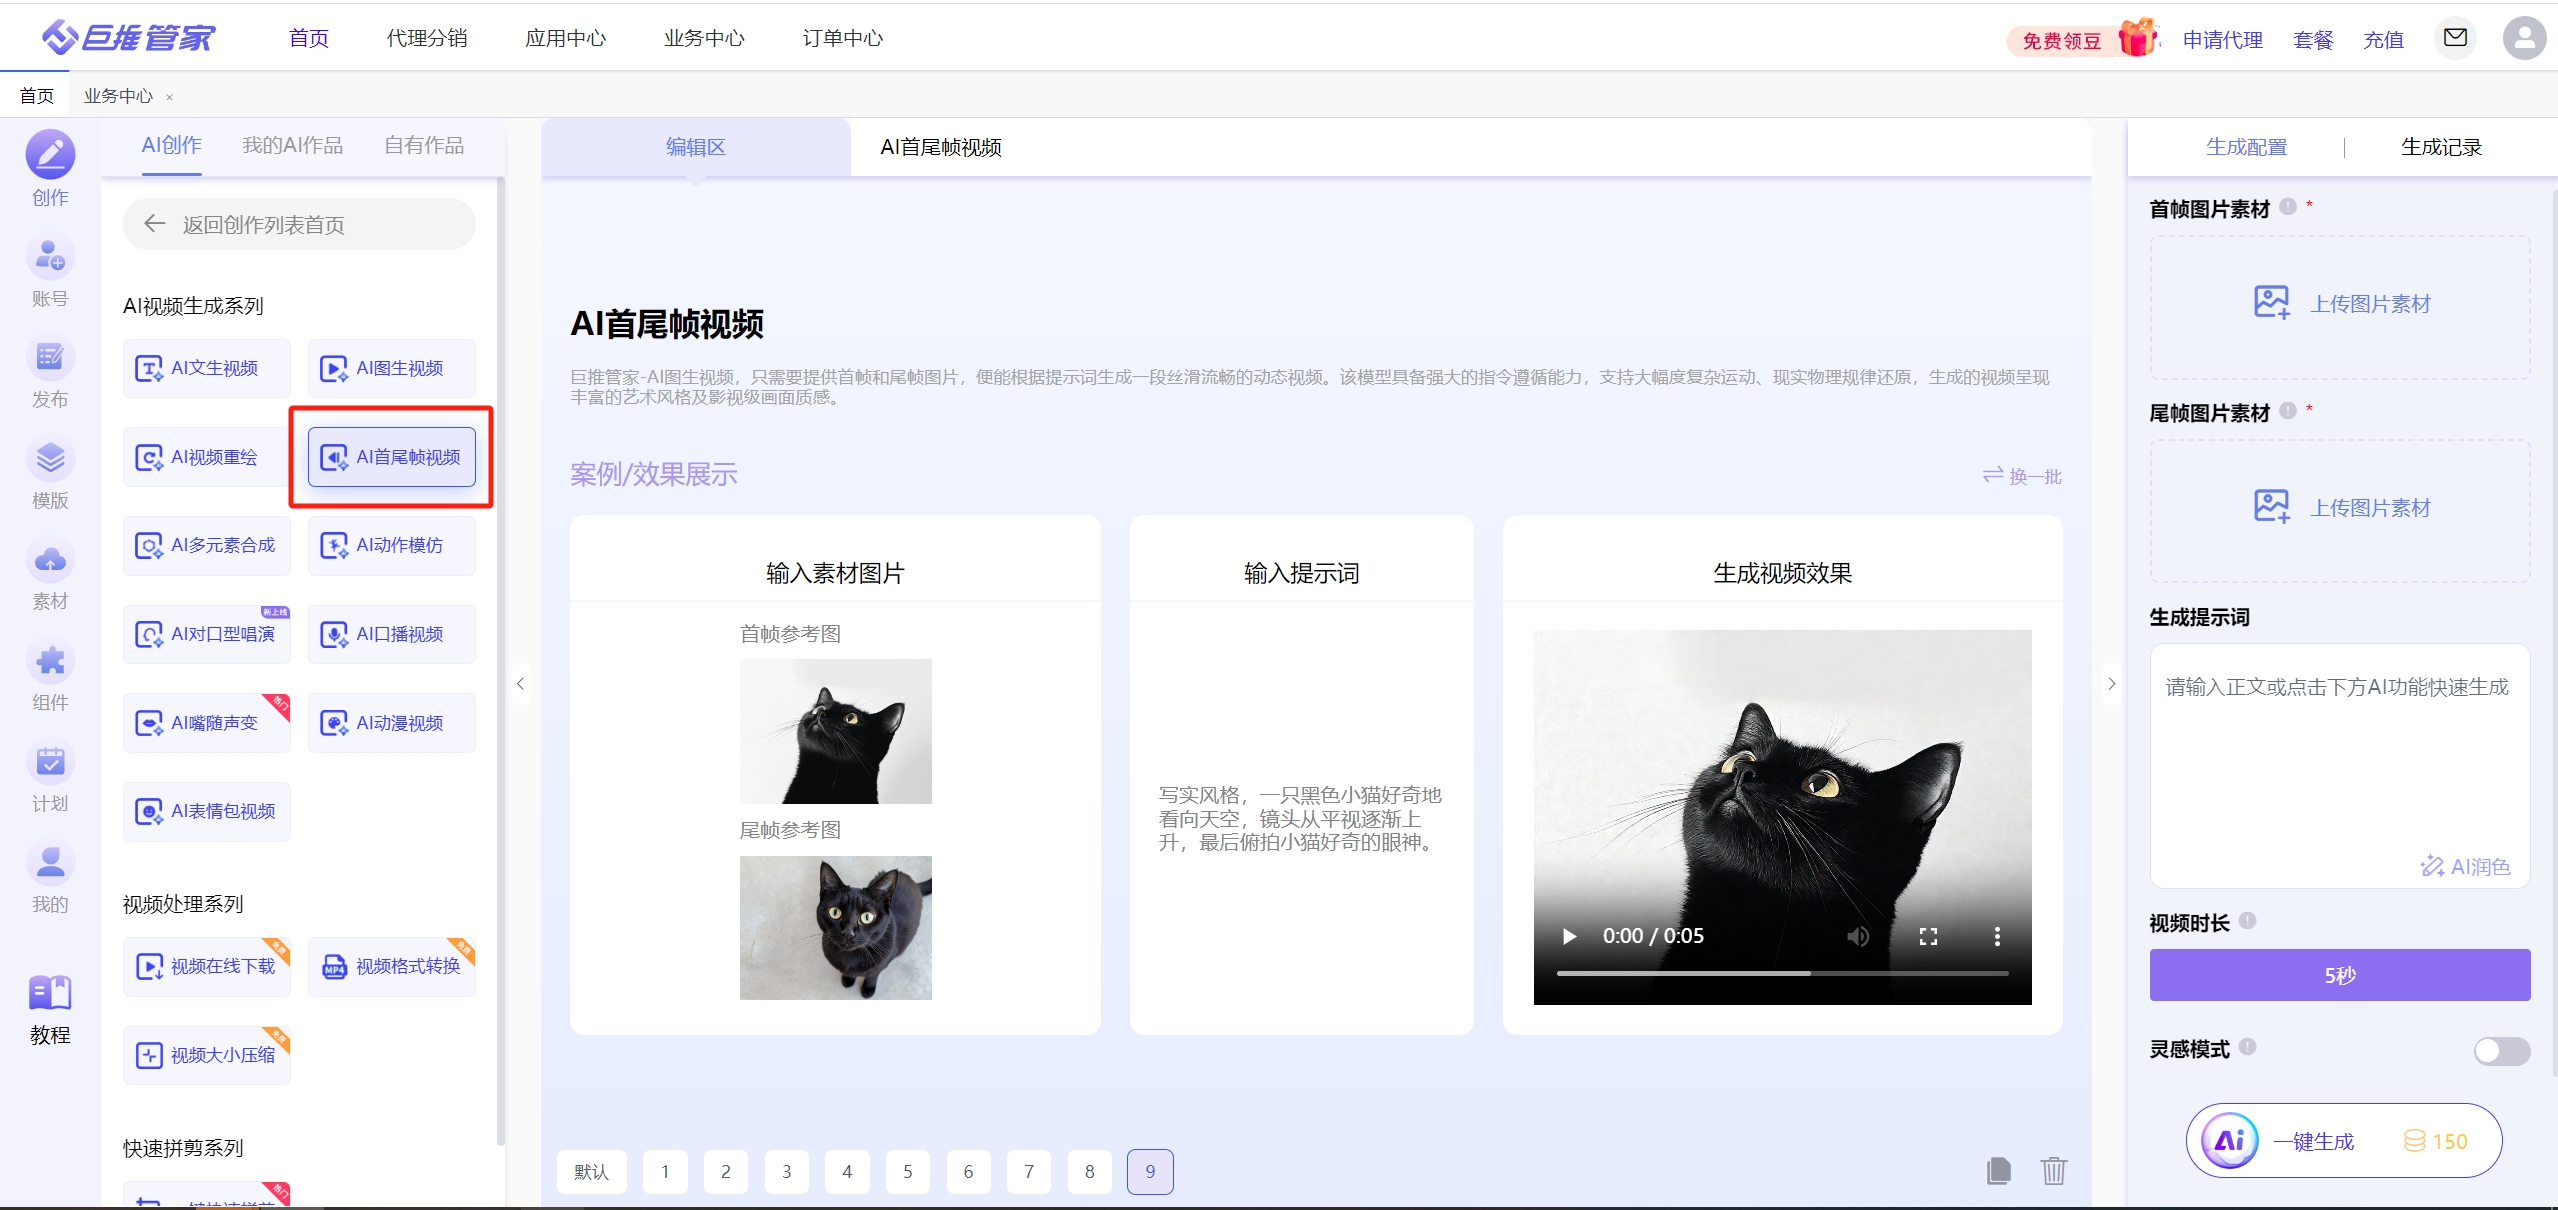Toggle the 灵感模式 switch
This screenshot has height=1210, width=2558.
coord(2501,1050)
